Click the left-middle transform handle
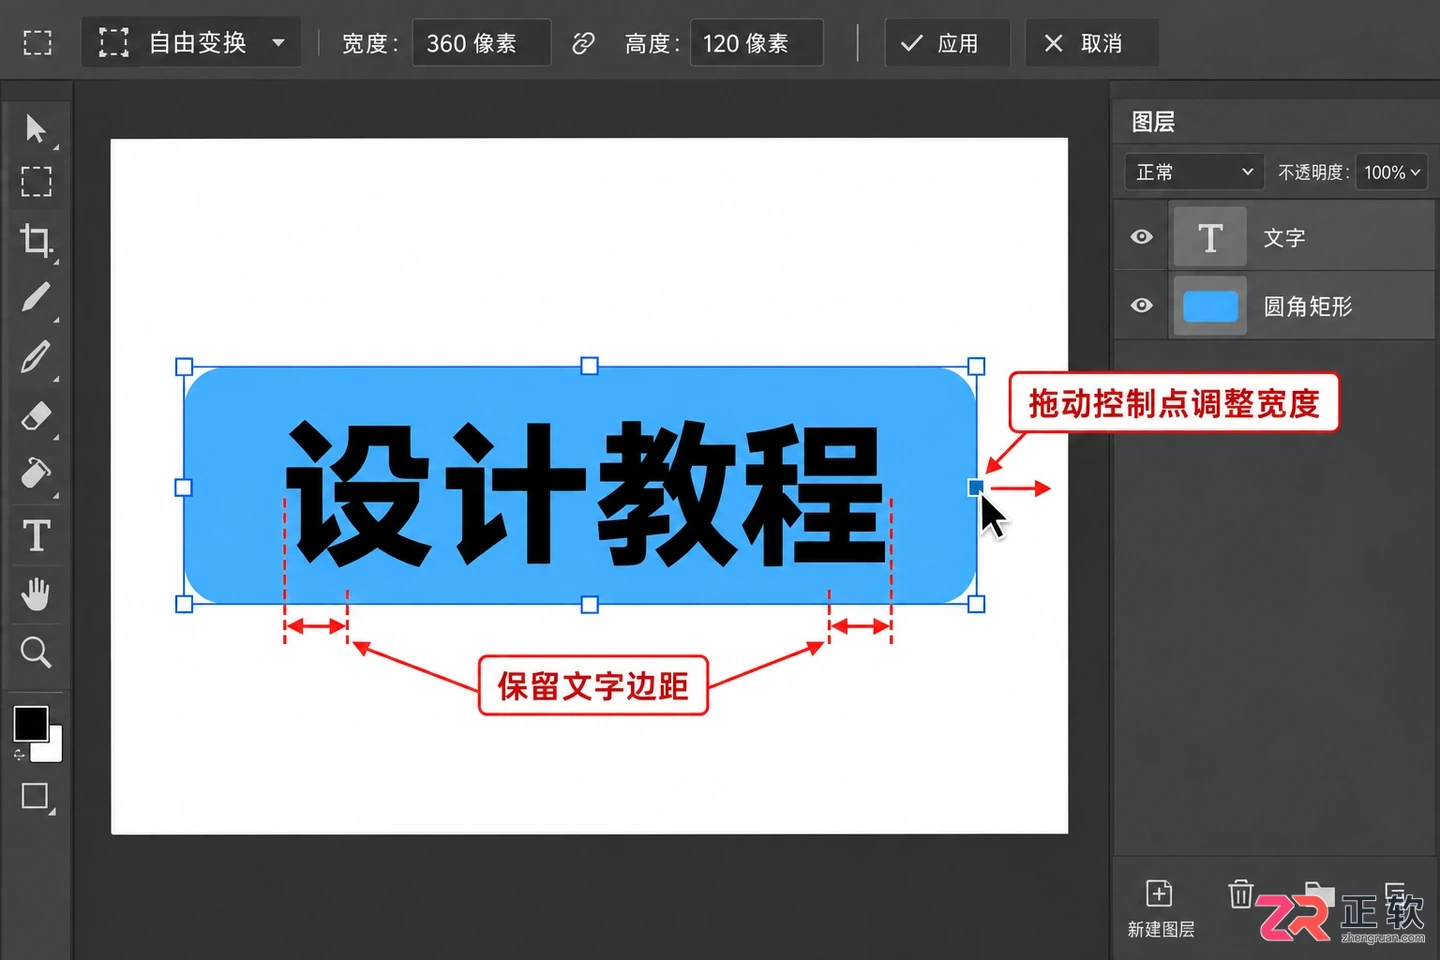Image resolution: width=1440 pixels, height=960 pixels. pyautogui.click(x=183, y=488)
